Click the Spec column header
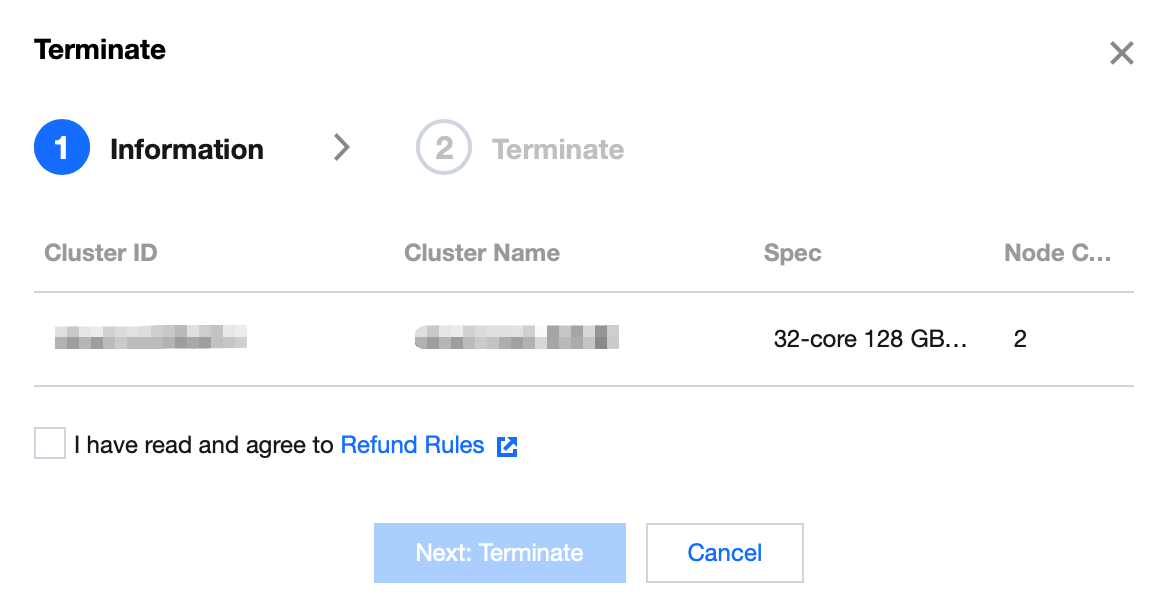 coord(792,253)
